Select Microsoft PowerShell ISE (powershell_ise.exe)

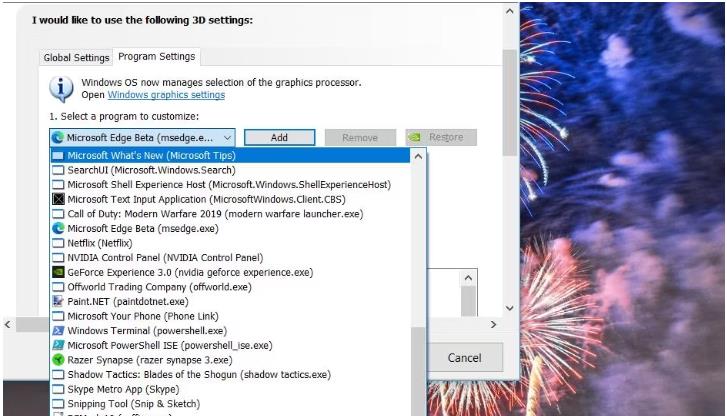click(230, 346)
